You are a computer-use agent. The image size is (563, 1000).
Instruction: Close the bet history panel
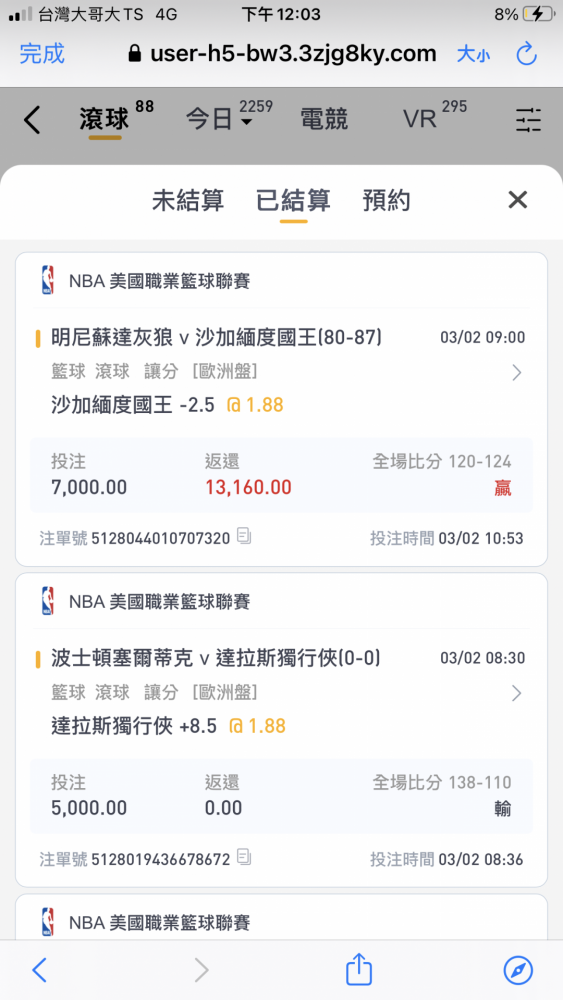518,200
